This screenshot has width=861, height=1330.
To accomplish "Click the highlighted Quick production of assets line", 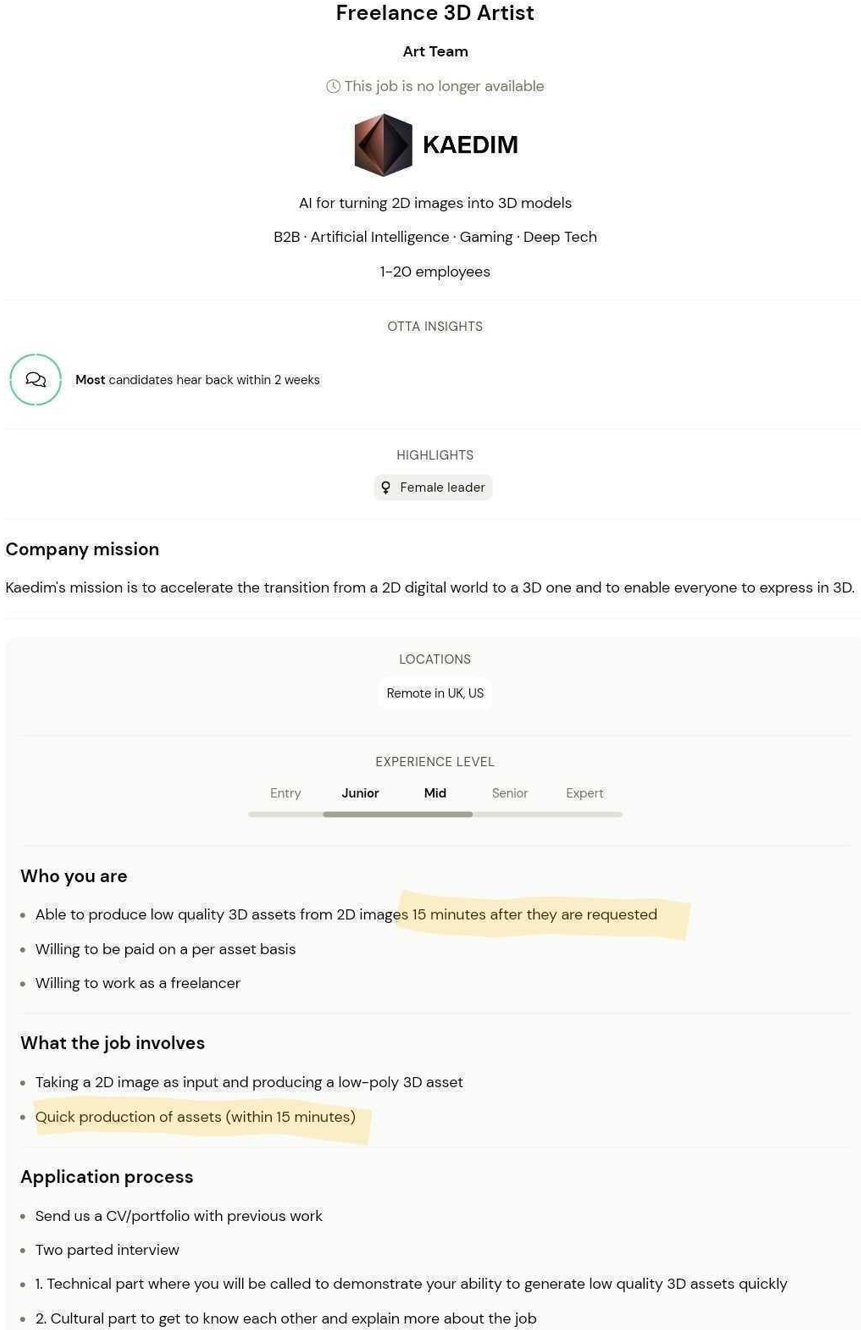I will click(195, 1116).
